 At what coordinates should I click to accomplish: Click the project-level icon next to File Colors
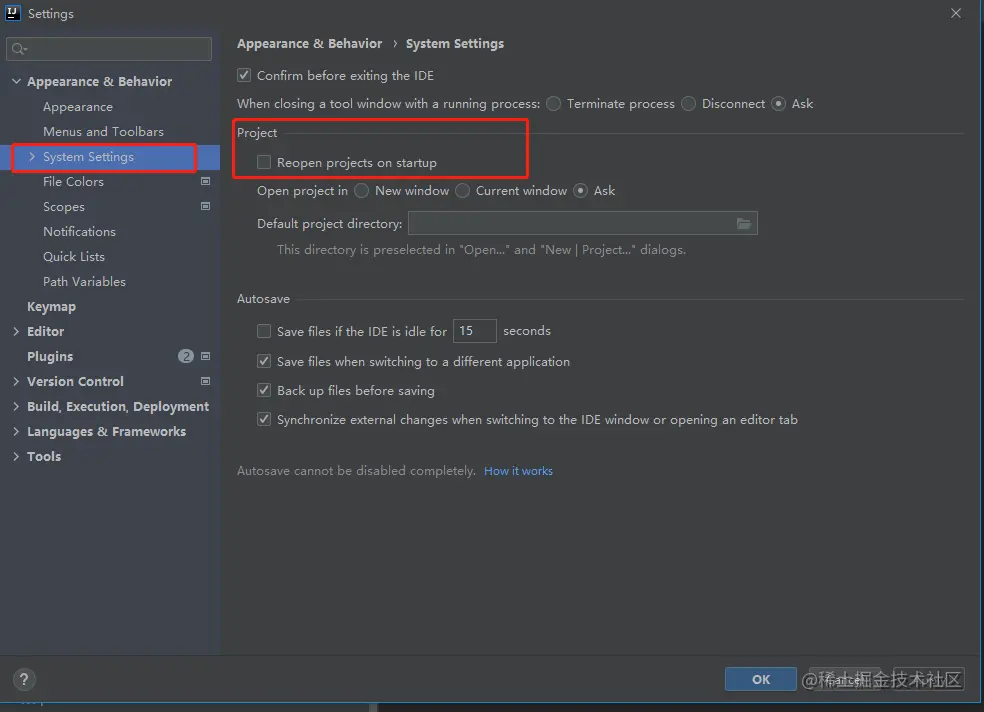click(205, 181)
